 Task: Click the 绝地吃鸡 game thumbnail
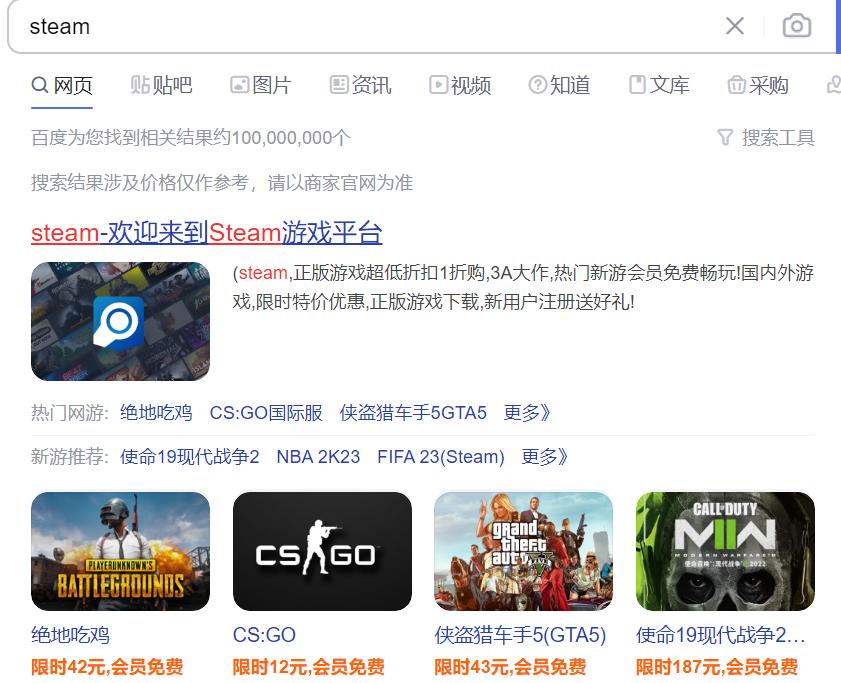(120, 551)
